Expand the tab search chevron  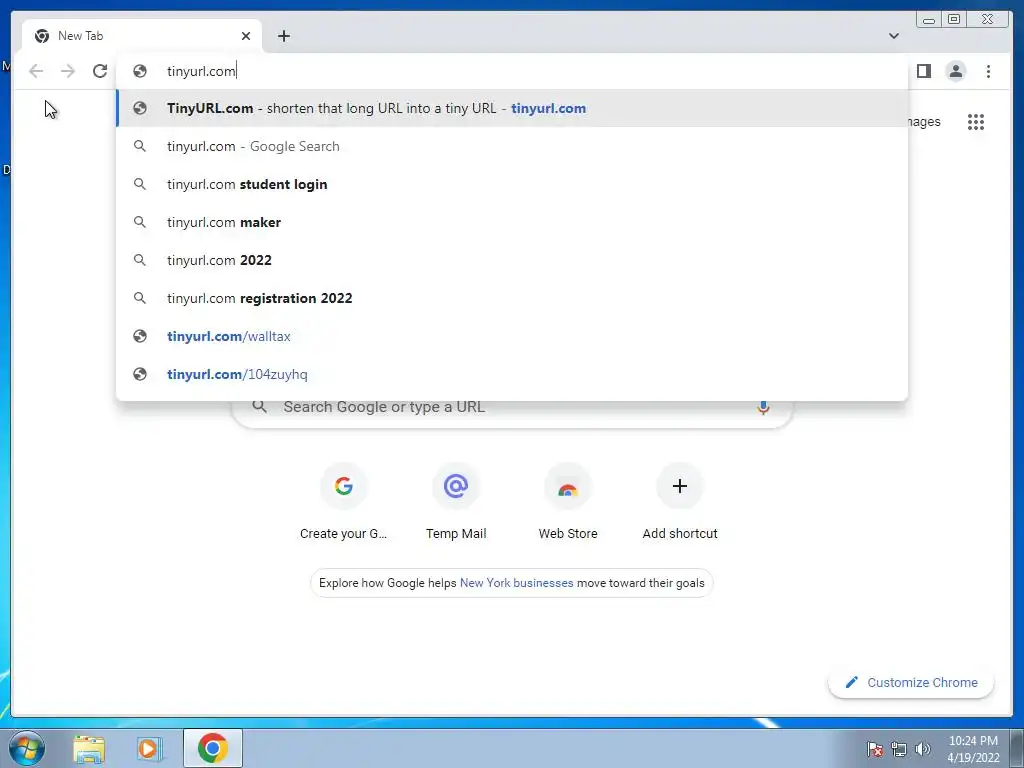pos(893,36)
